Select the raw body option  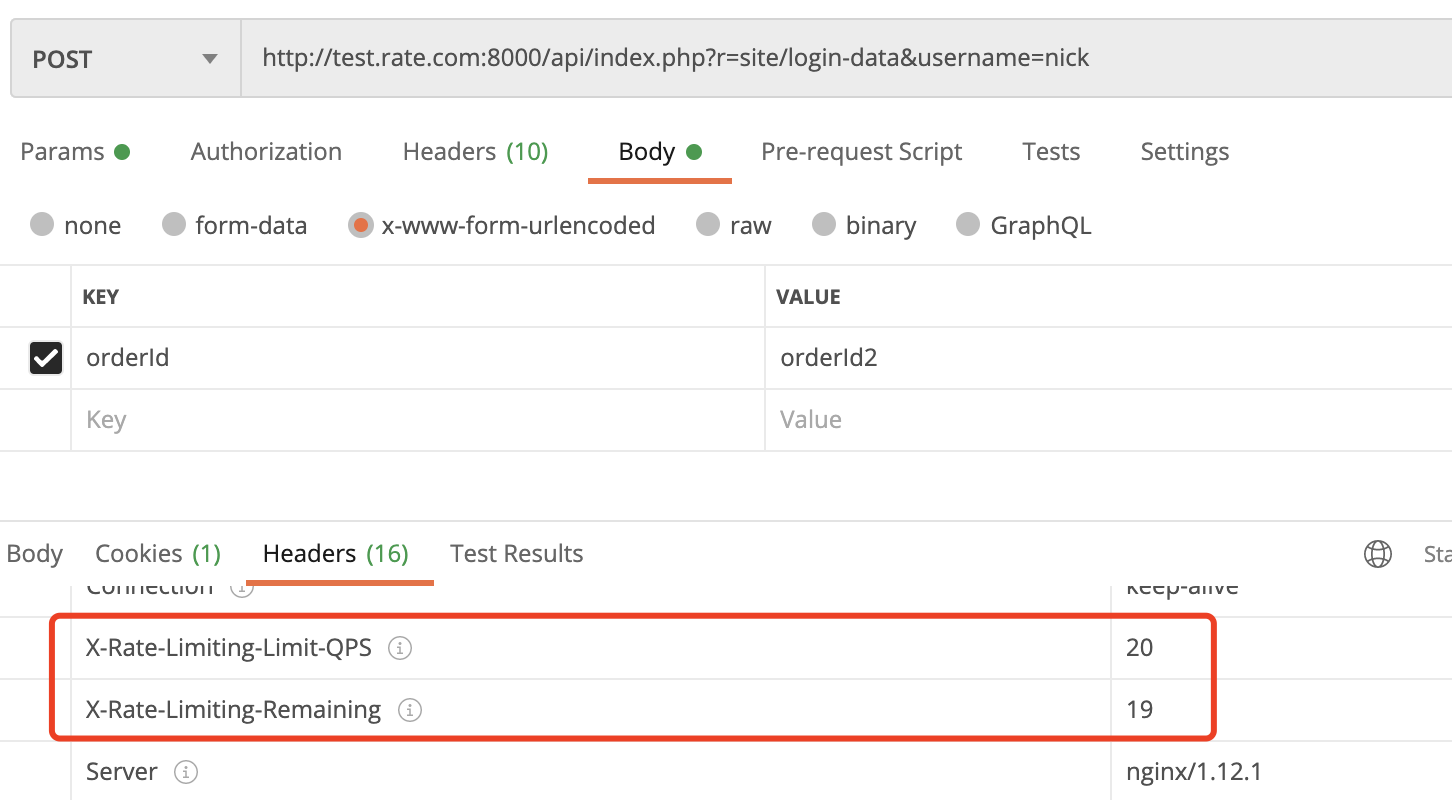coord(708,225)
